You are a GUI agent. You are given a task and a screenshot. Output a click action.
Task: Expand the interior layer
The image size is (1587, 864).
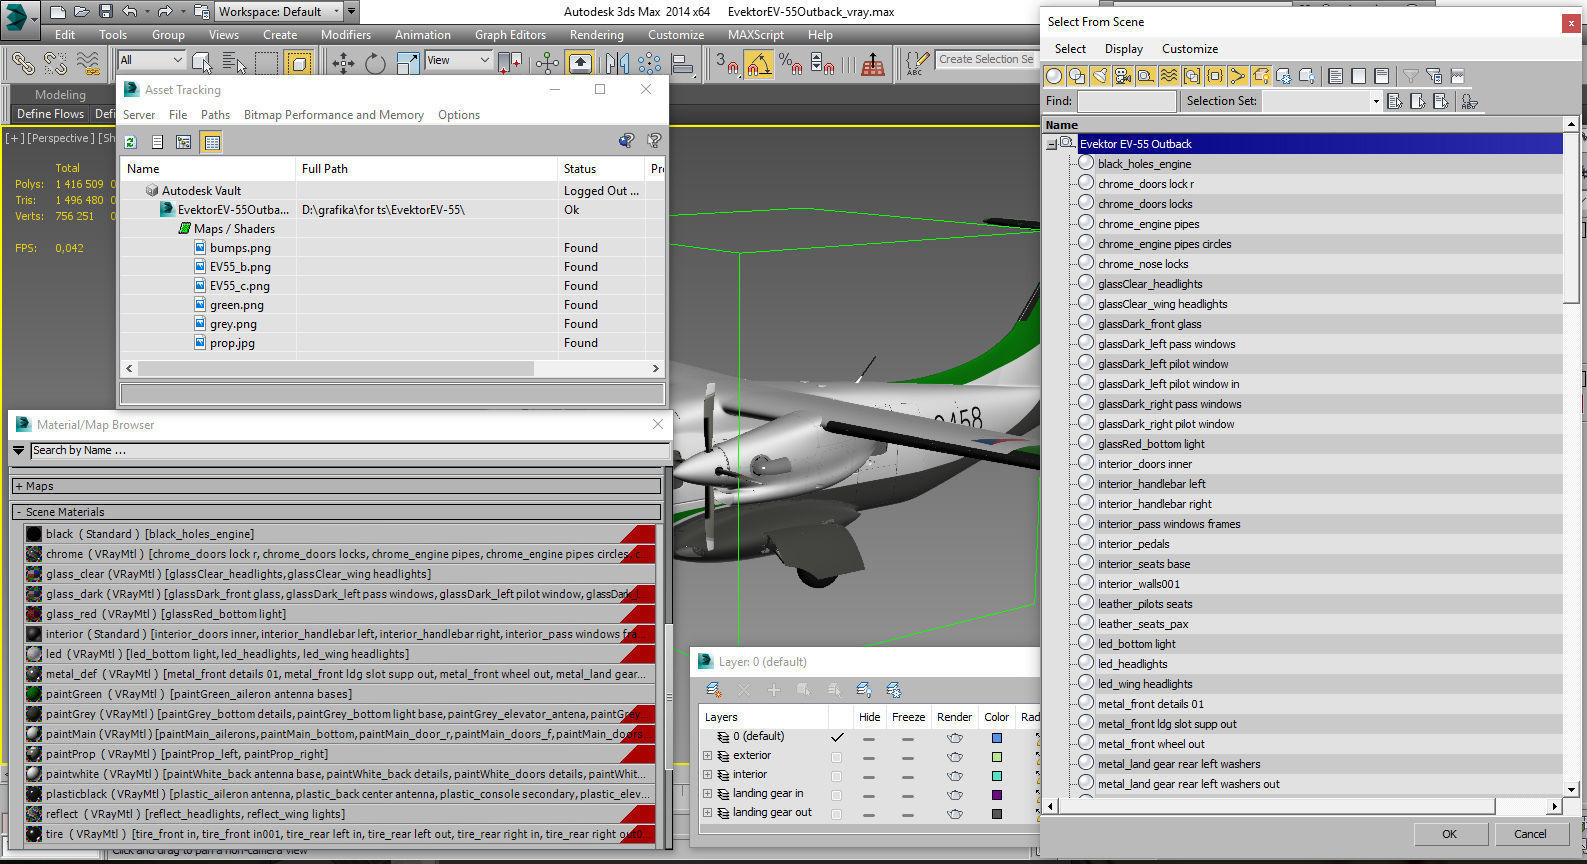point(708,775)
